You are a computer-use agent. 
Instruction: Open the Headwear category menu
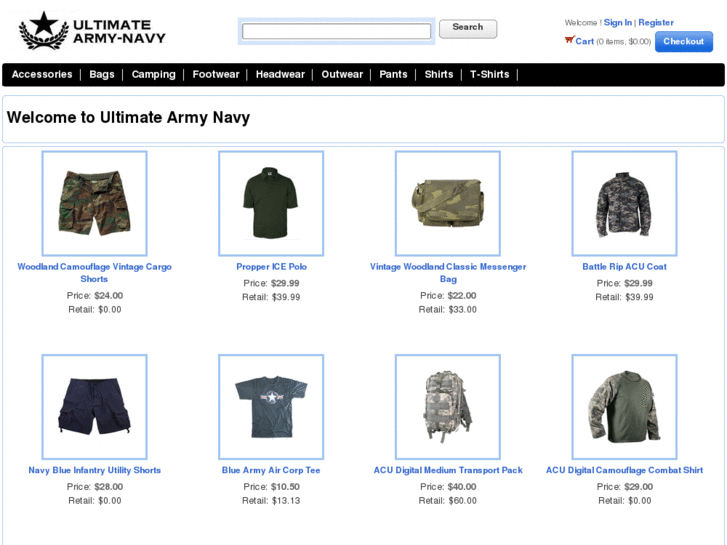tap(280, 74)
